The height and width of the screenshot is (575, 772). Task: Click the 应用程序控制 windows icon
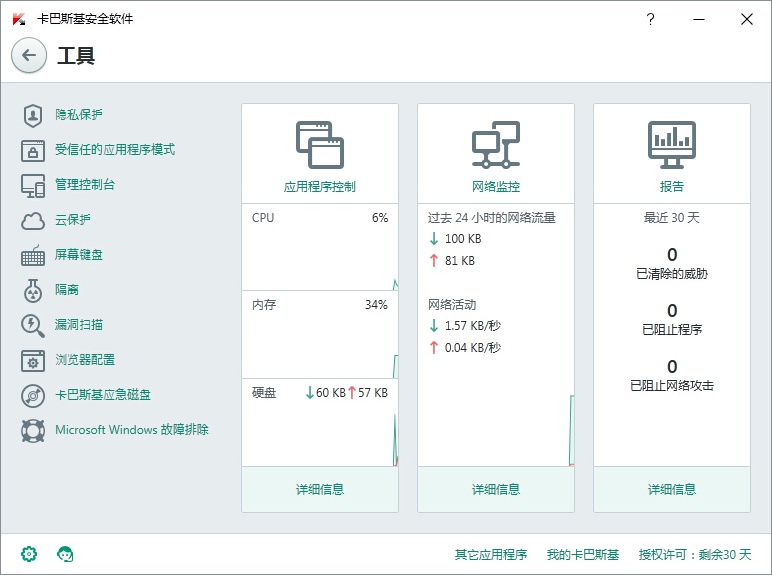(320, 145)
